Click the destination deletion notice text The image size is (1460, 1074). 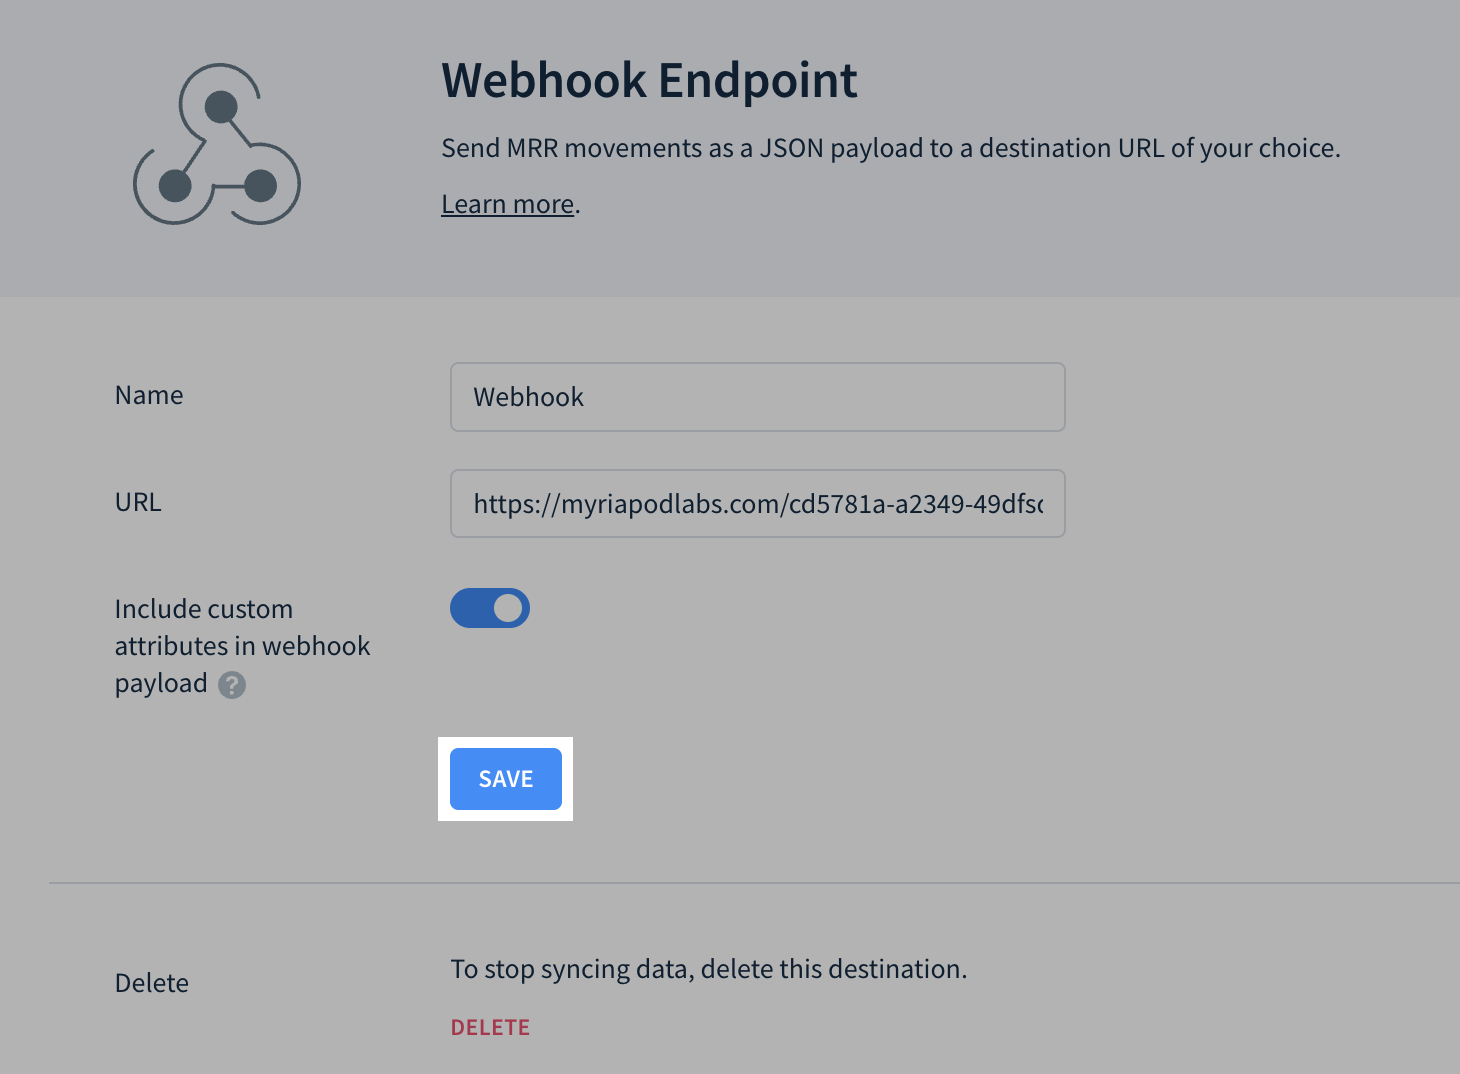coord(708,968)
